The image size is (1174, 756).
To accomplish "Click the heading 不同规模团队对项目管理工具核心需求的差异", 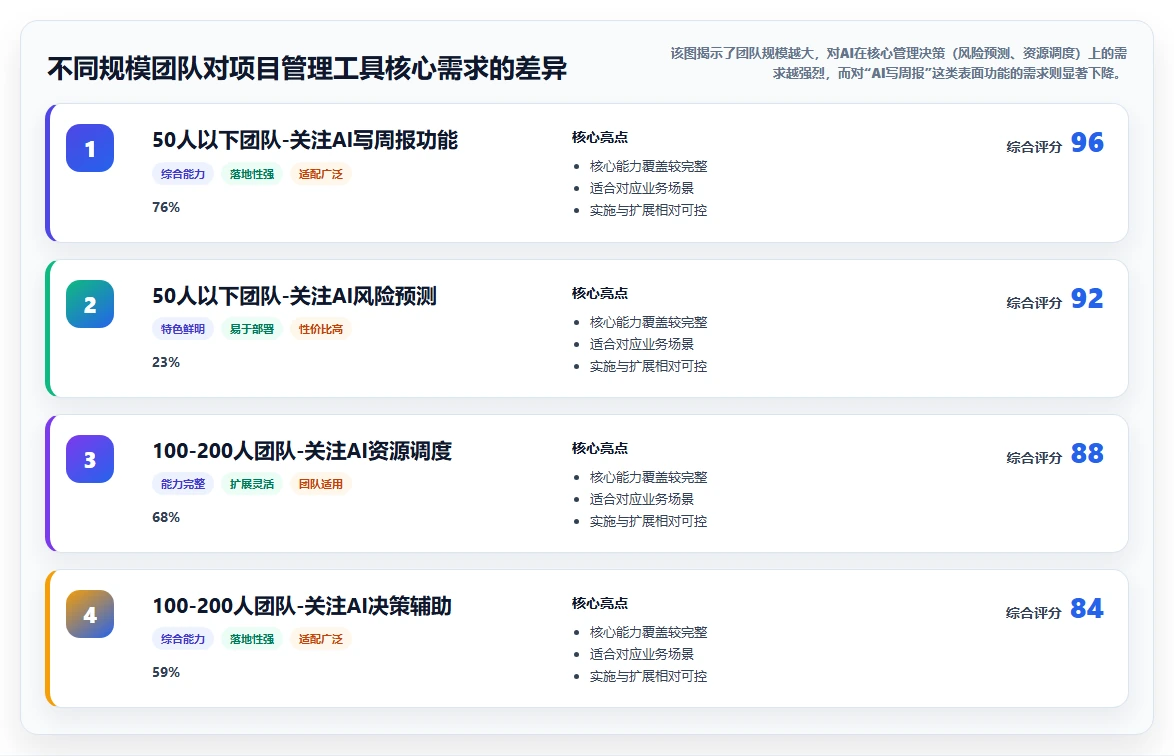I will click(307, 68).
